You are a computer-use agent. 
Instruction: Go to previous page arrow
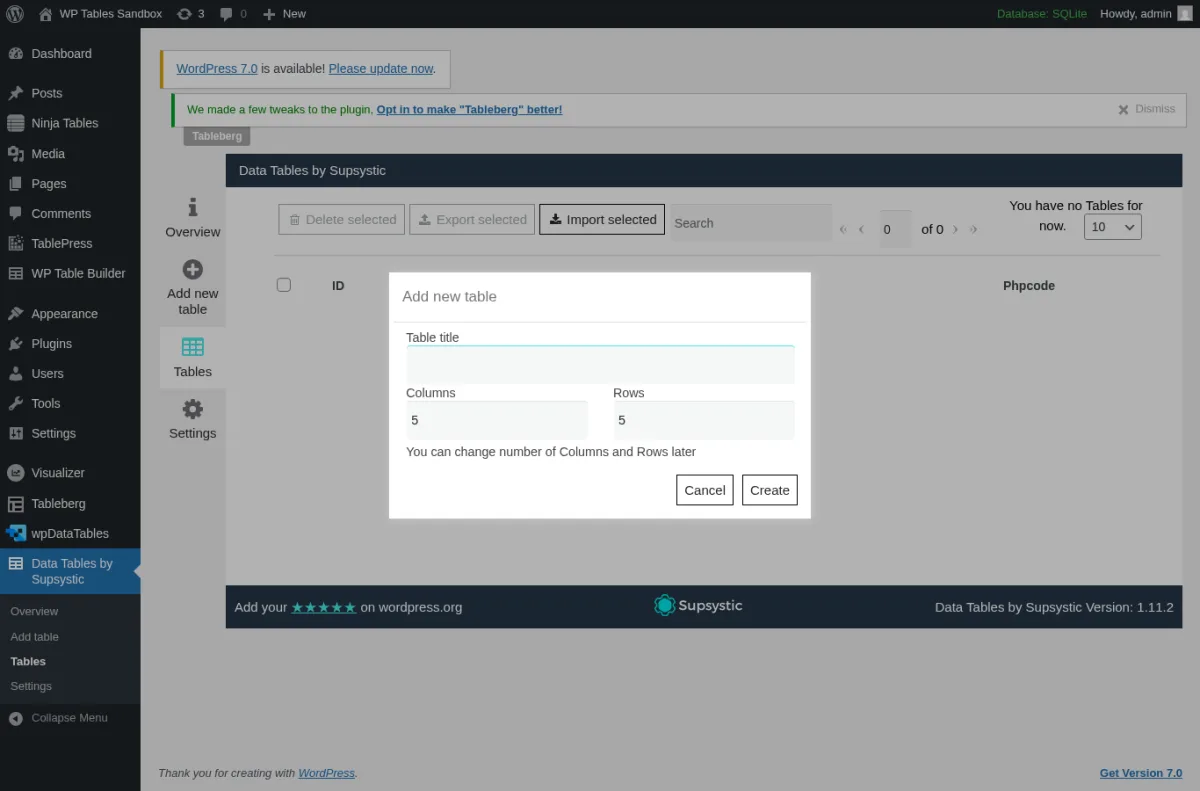861,229
